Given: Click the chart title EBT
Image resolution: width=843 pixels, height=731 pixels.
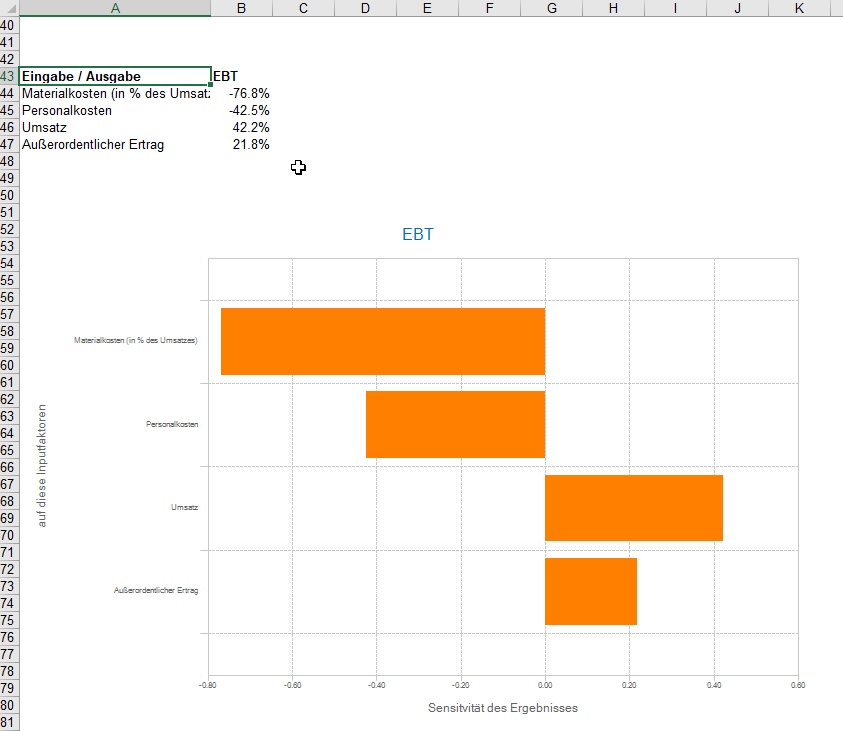Looking at the screenshot, I should [x=418, y=234].
